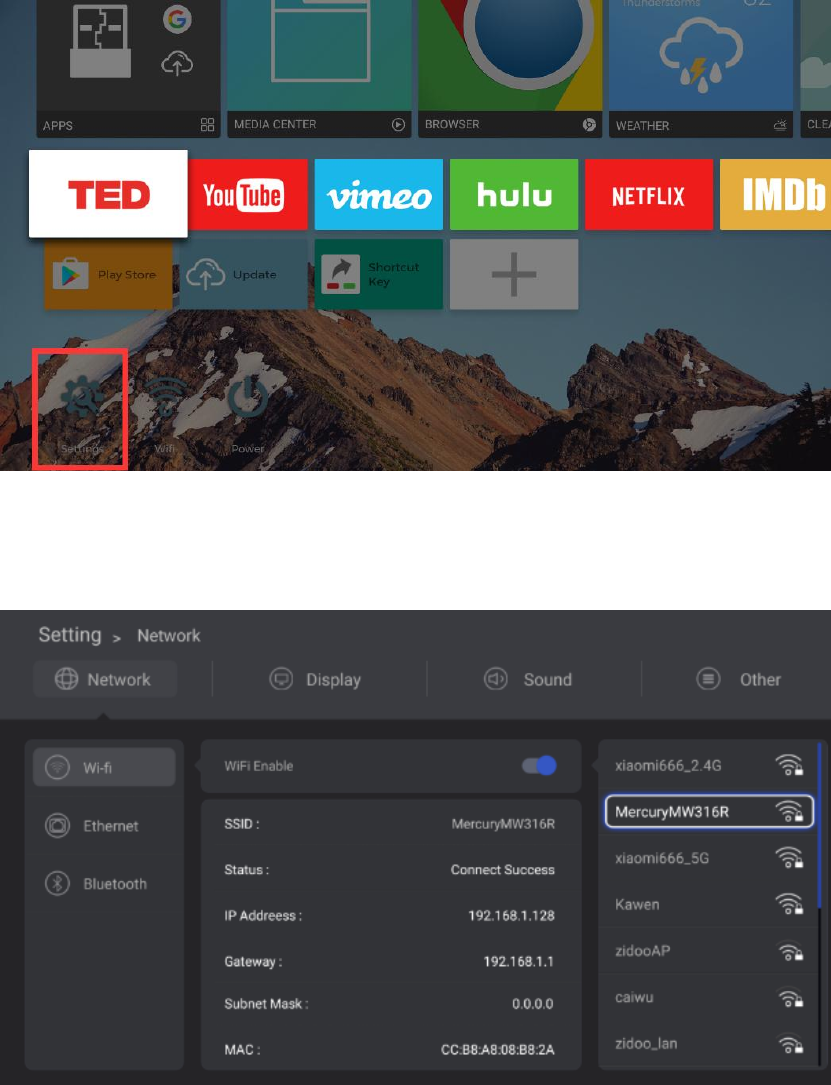
Task: Select the MercuryMW316R network entry
Action: tap(709, 811)
